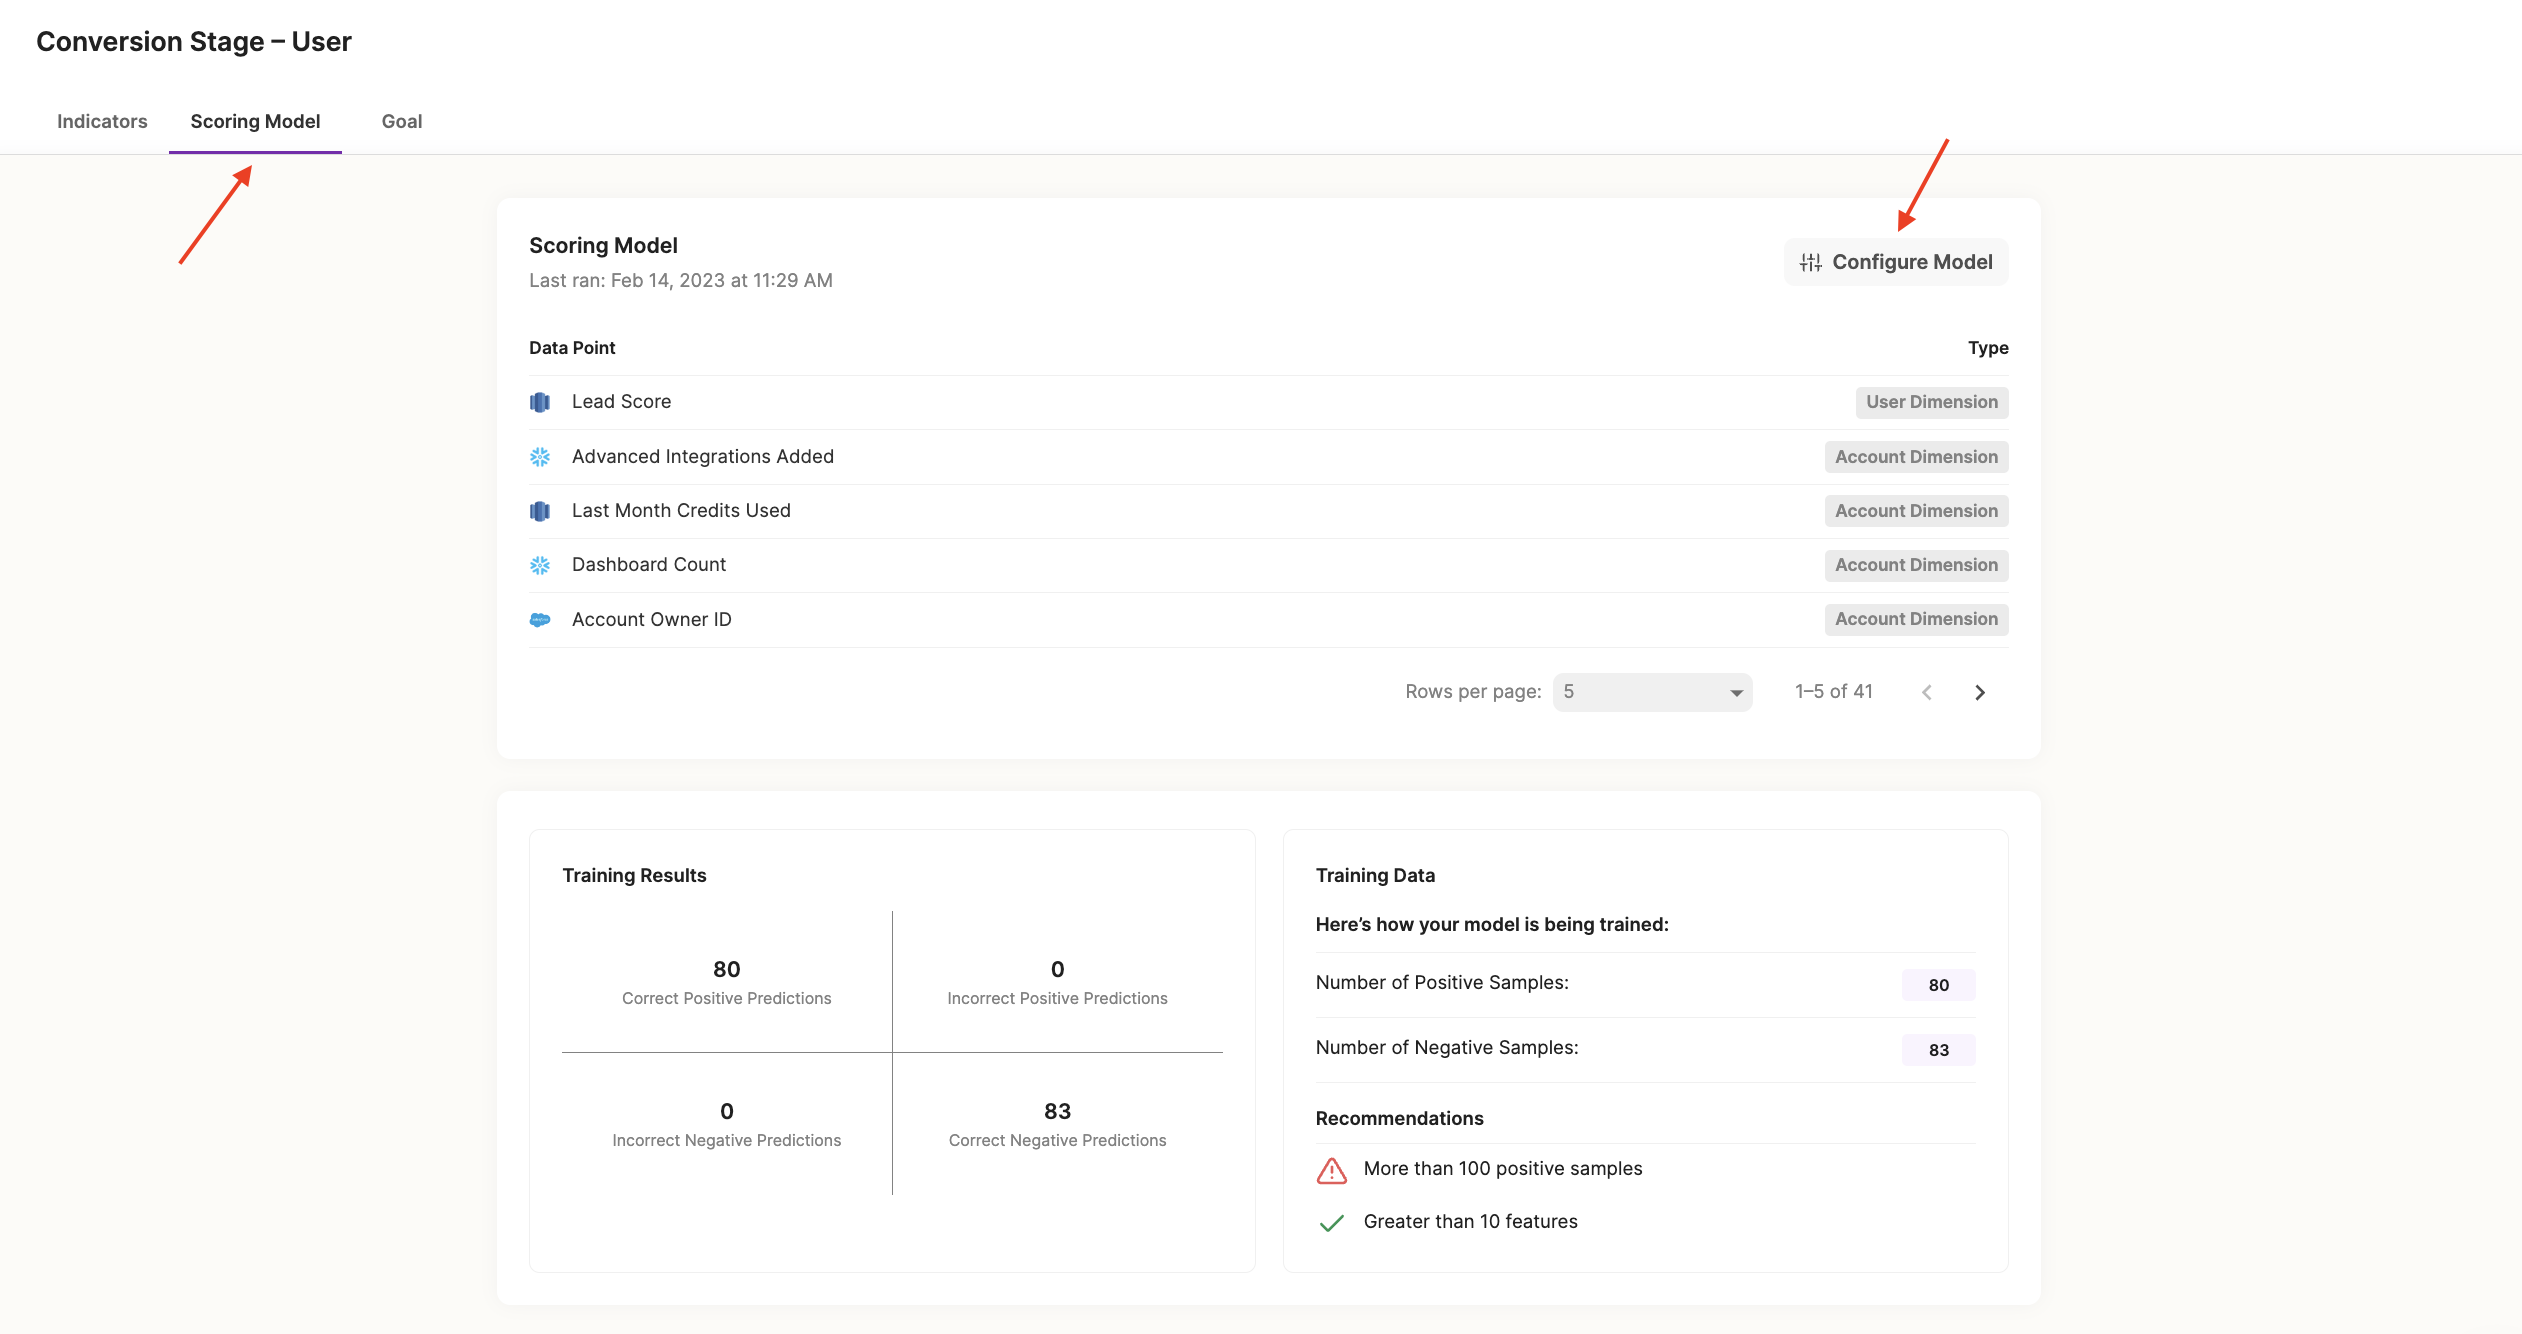Click the Snowflake icon beside Advanced Integrations Added
Image resolution: width=2522 pixels, height=1334 pixels.
coord(540,457)
